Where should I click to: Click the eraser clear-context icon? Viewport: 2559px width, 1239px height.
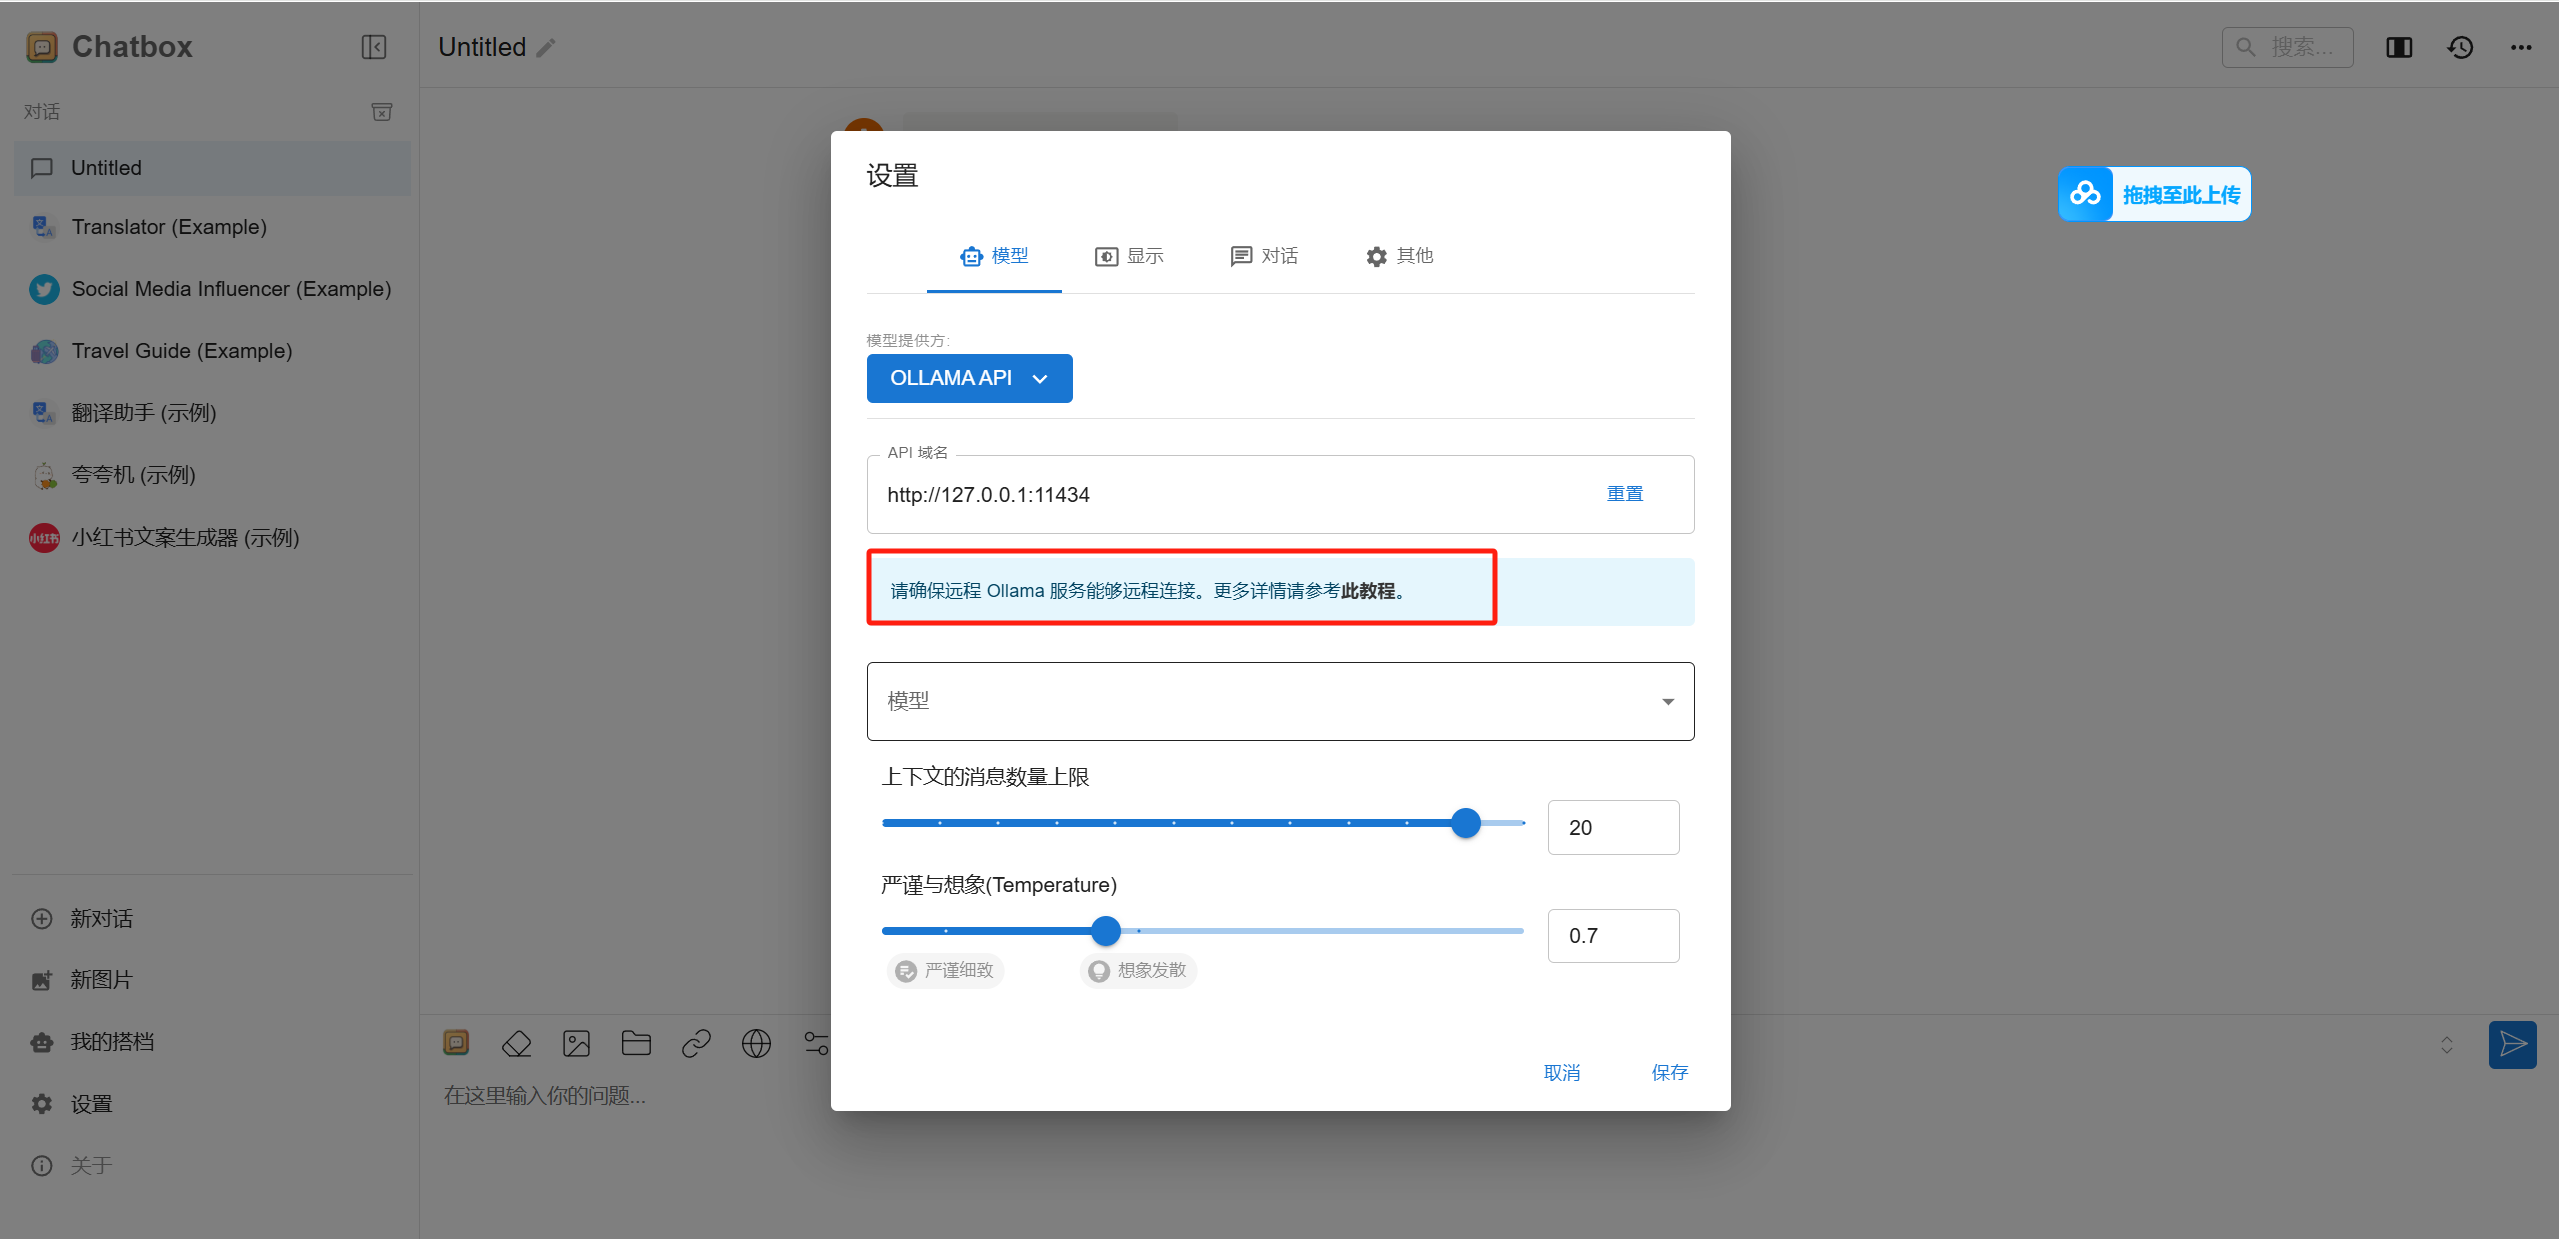tap(517, 1044)
